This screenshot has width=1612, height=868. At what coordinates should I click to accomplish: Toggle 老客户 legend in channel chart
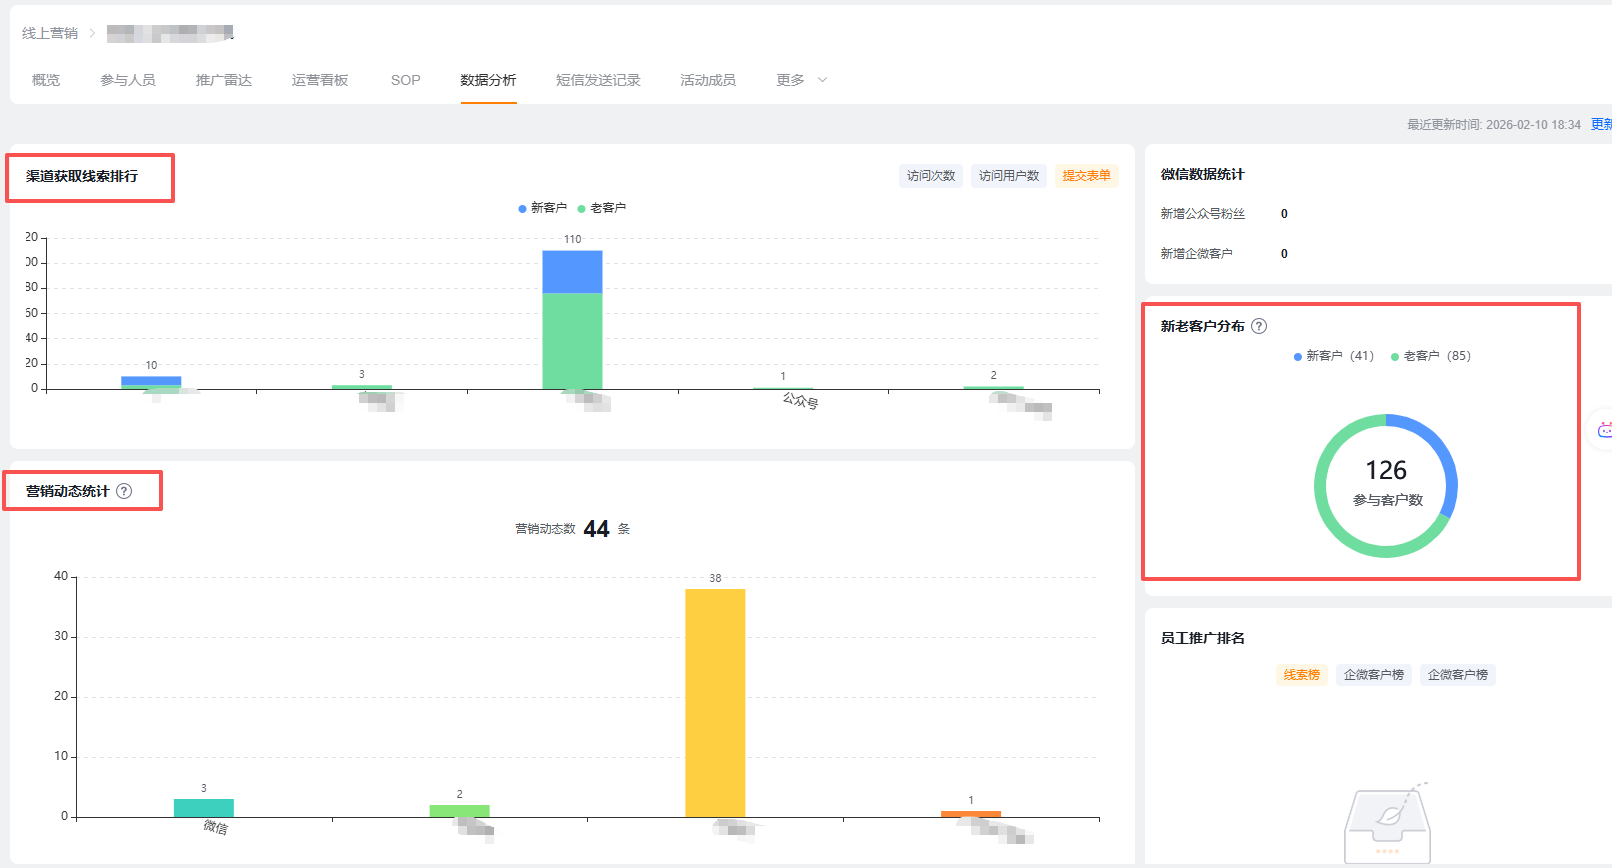[602, 208]
